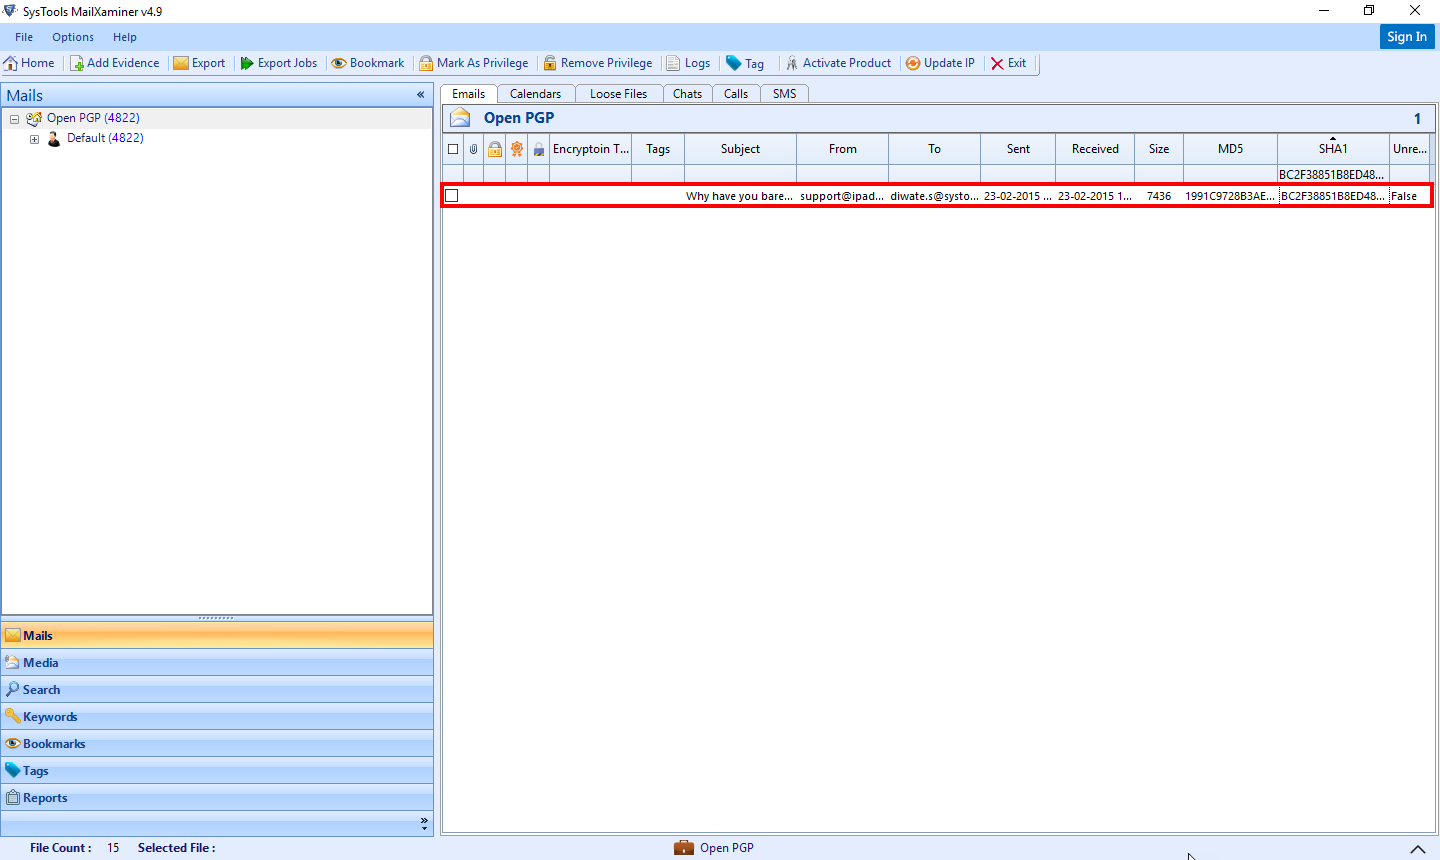1440x860 pixels.
Task: Open Export Jobs from the toolbar
Action: click(x=247, y=63)
